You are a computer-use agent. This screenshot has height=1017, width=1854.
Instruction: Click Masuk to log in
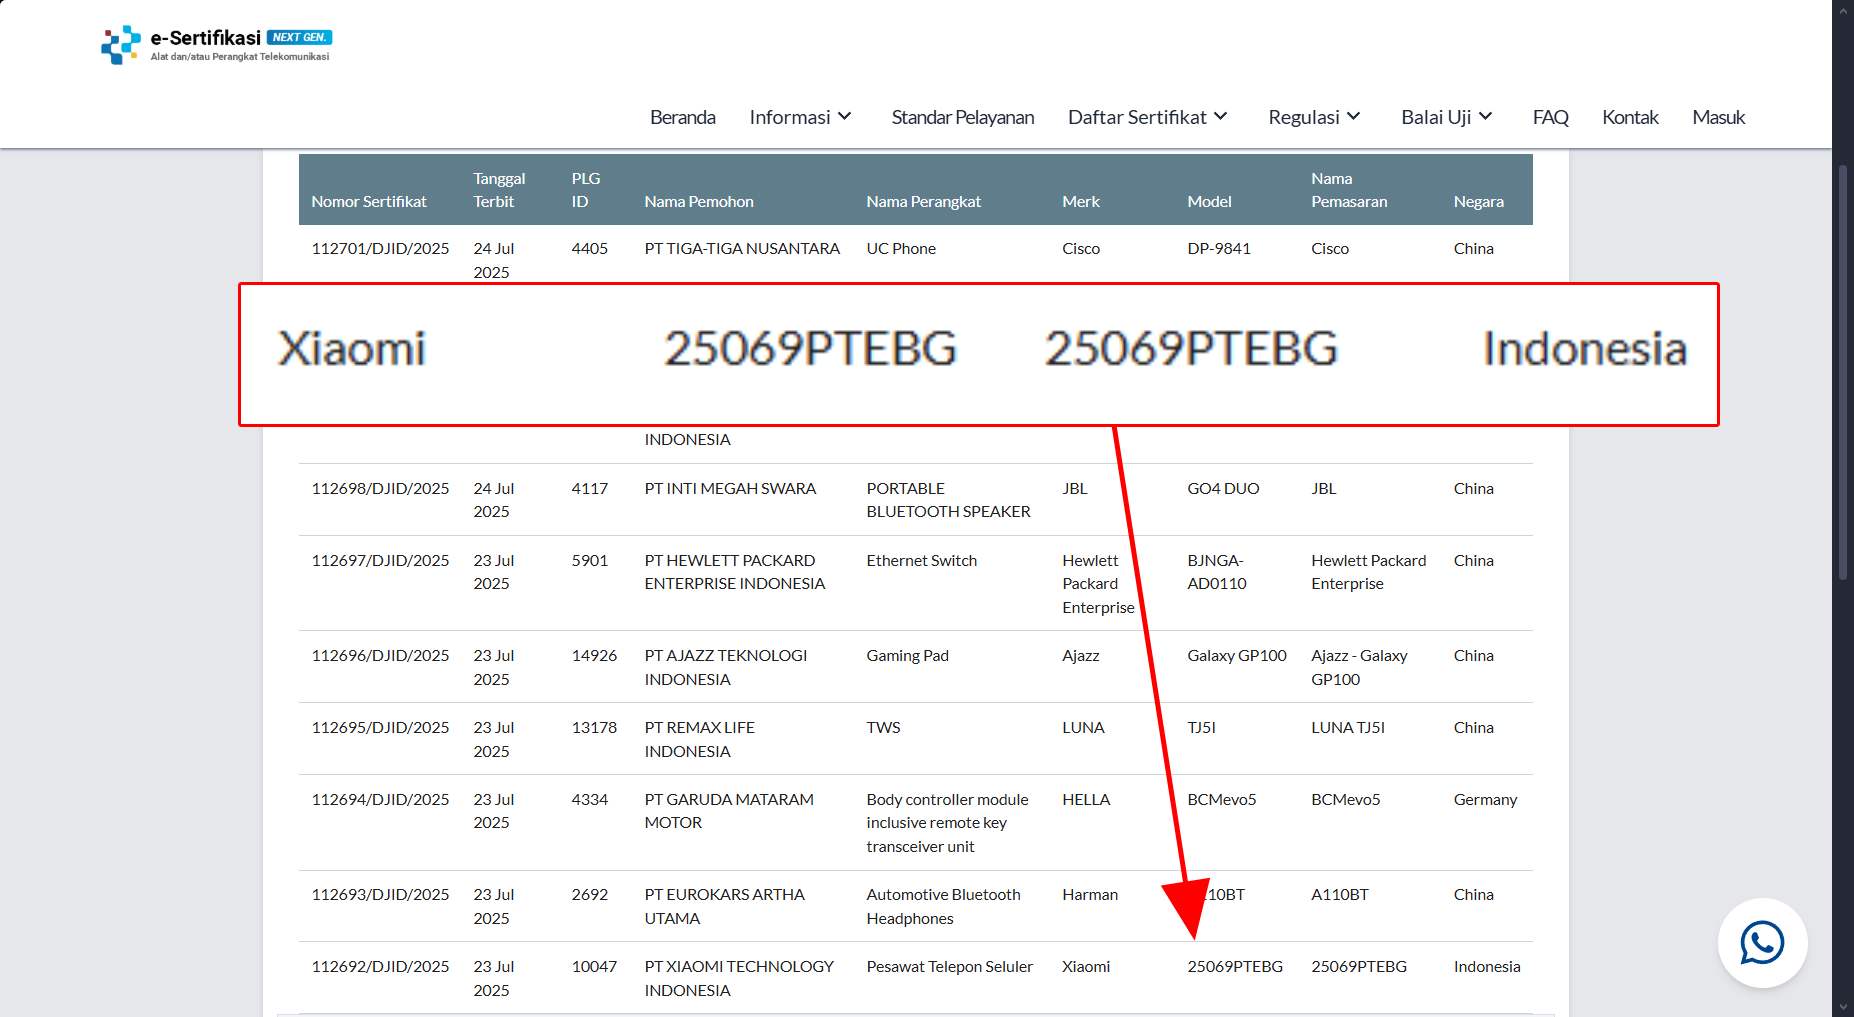tap(1718, 117)
